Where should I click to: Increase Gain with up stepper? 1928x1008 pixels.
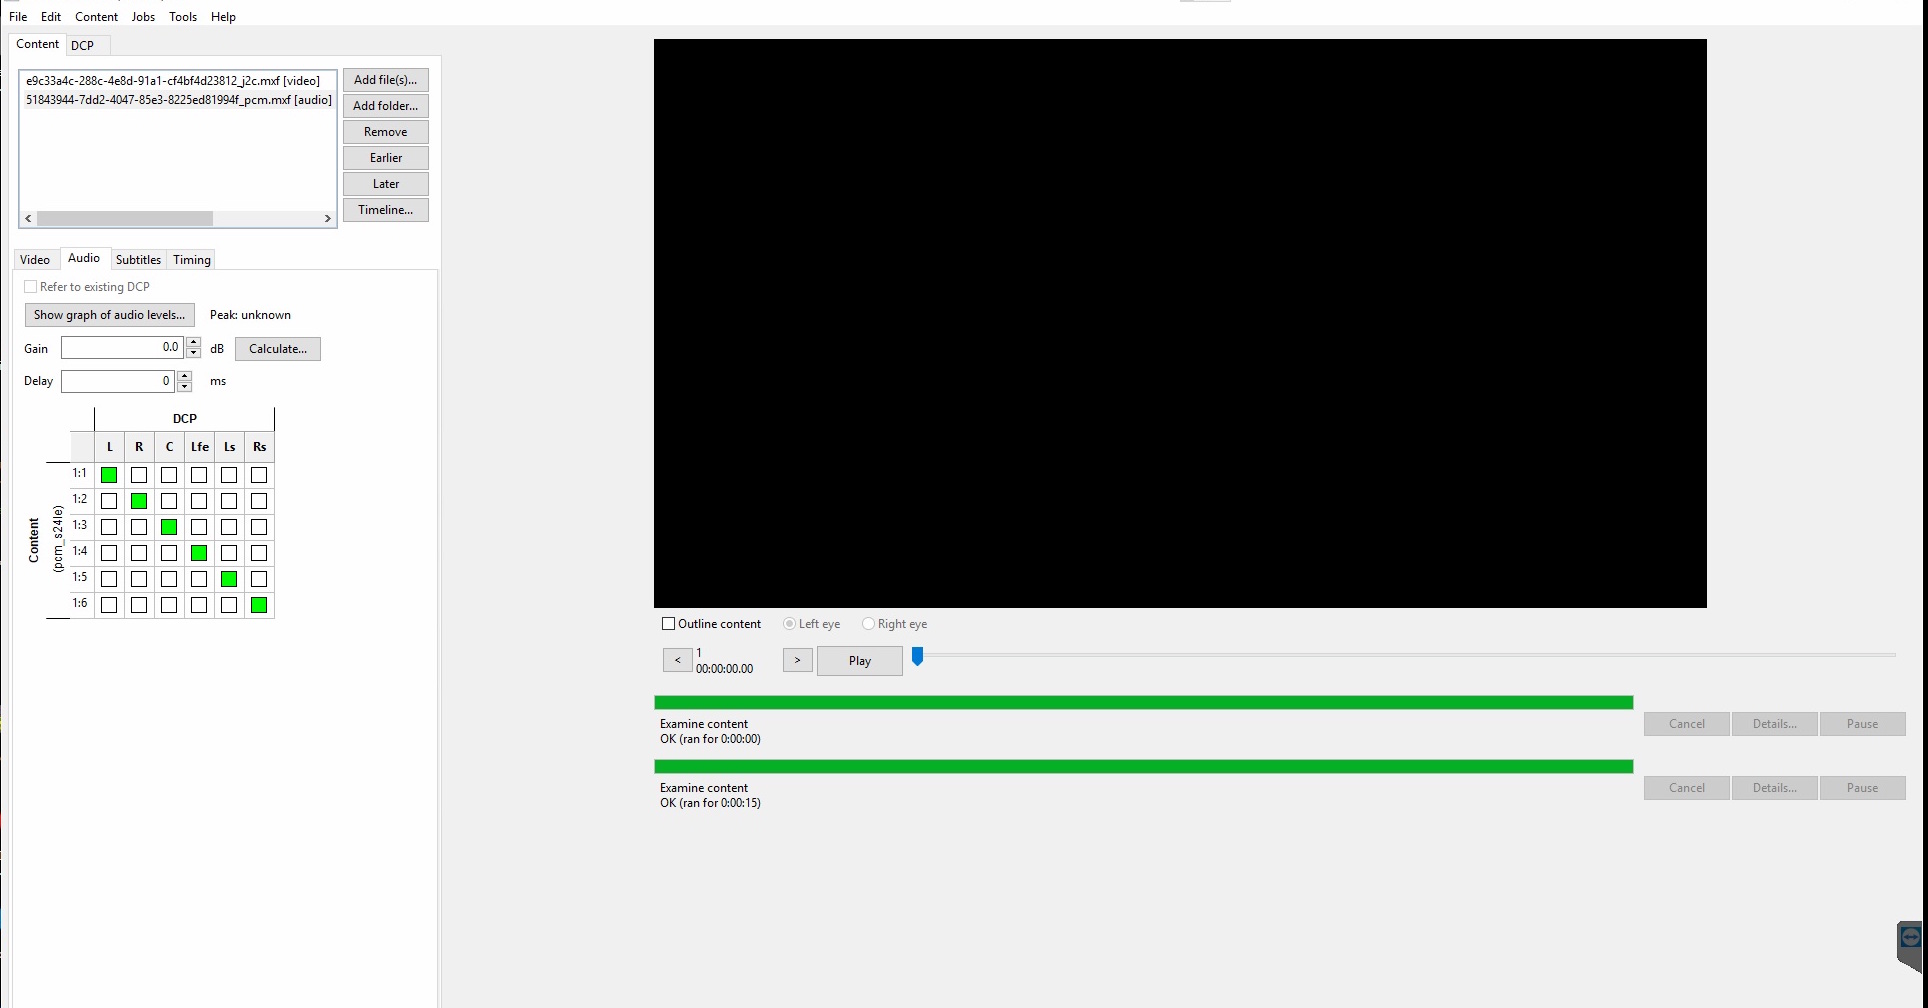(194, 342)
